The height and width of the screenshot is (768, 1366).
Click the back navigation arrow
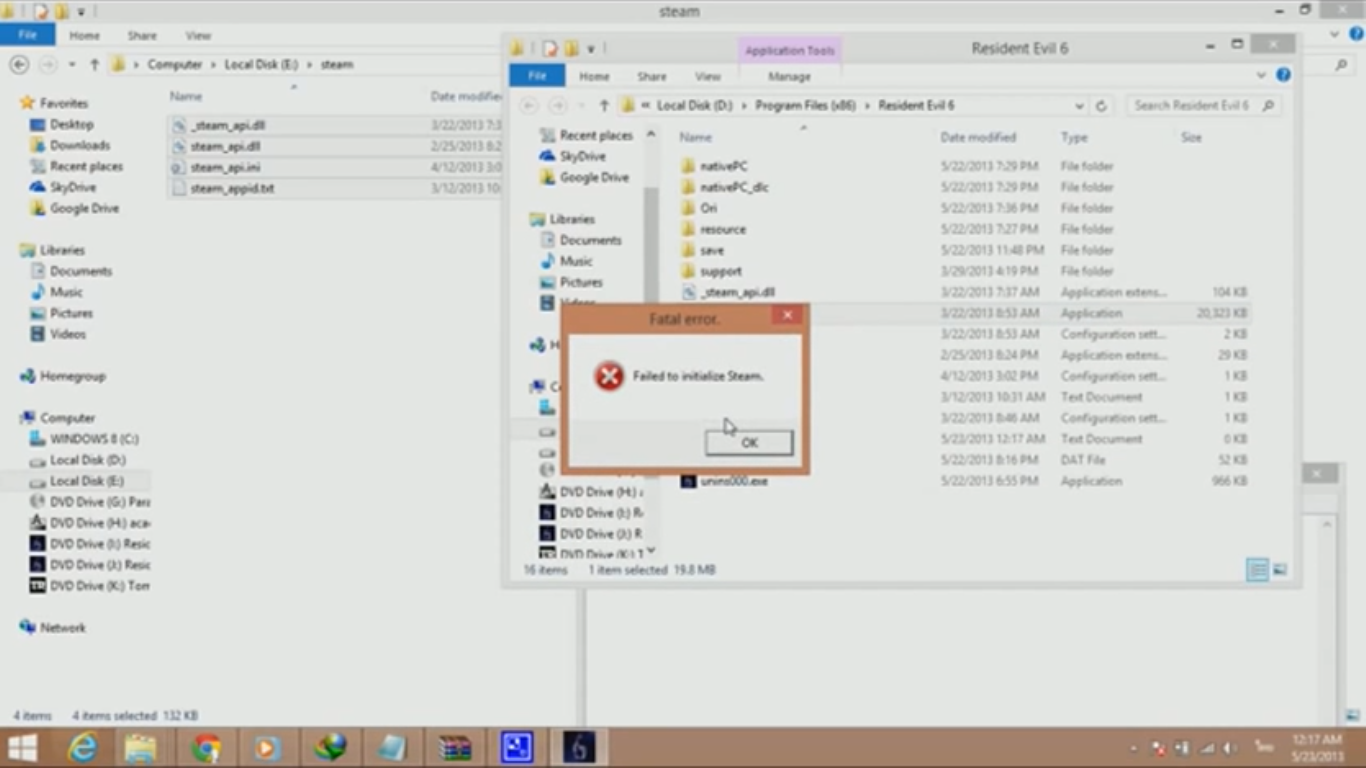(x=529, y=105)
